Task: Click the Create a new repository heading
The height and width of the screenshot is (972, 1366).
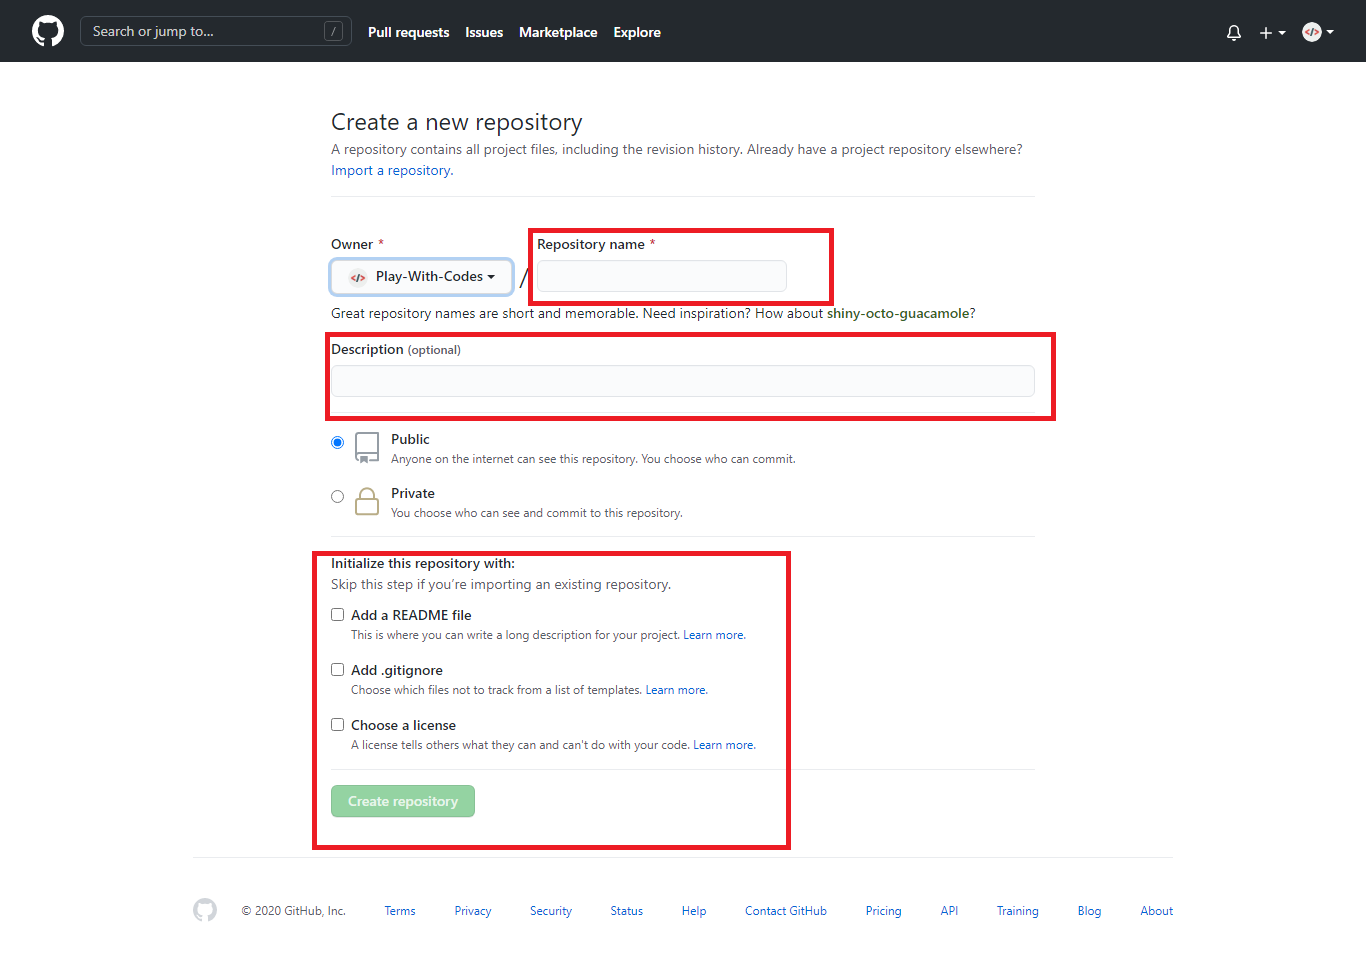Action: 457,122
